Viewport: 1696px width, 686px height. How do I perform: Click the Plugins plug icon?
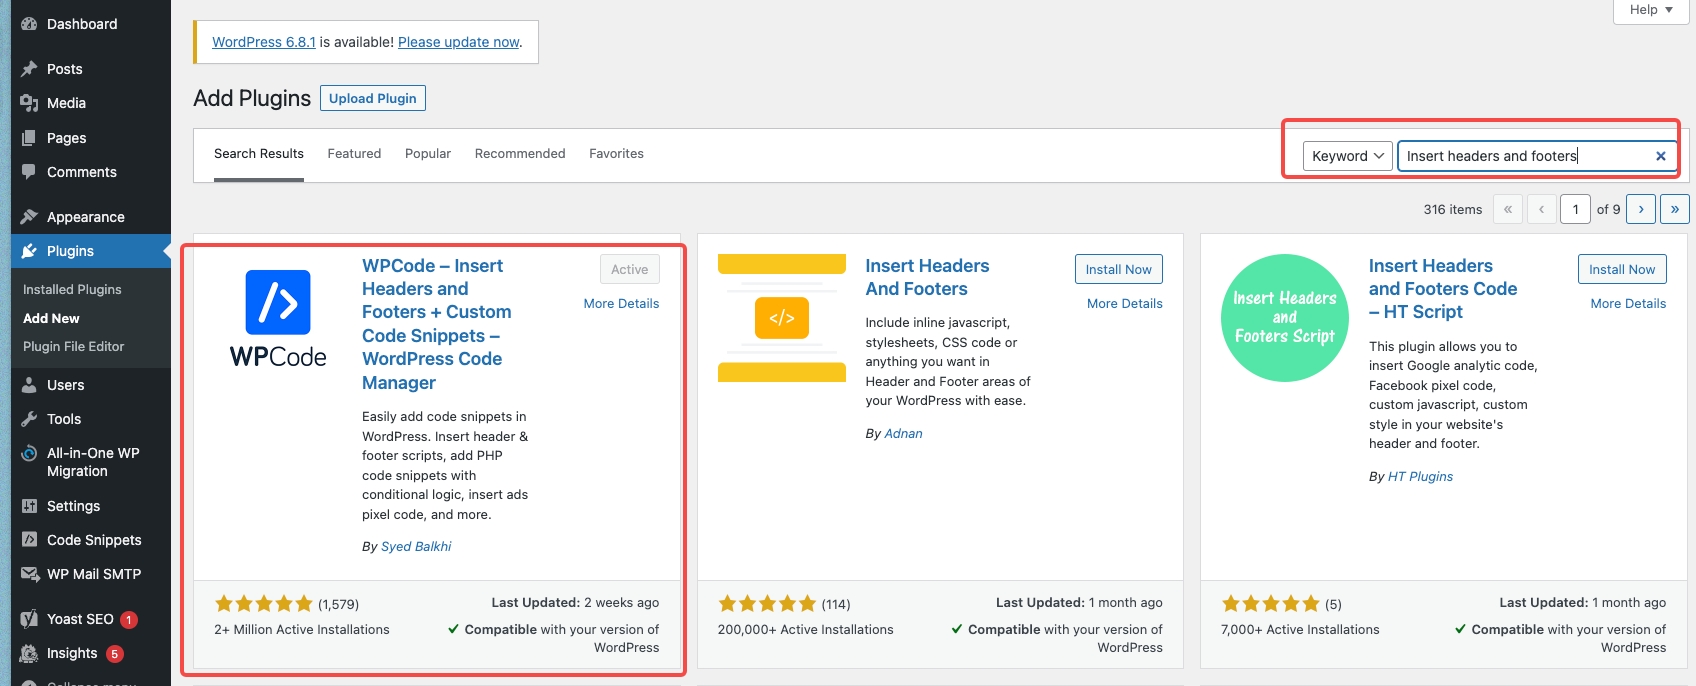click(29, 251)
